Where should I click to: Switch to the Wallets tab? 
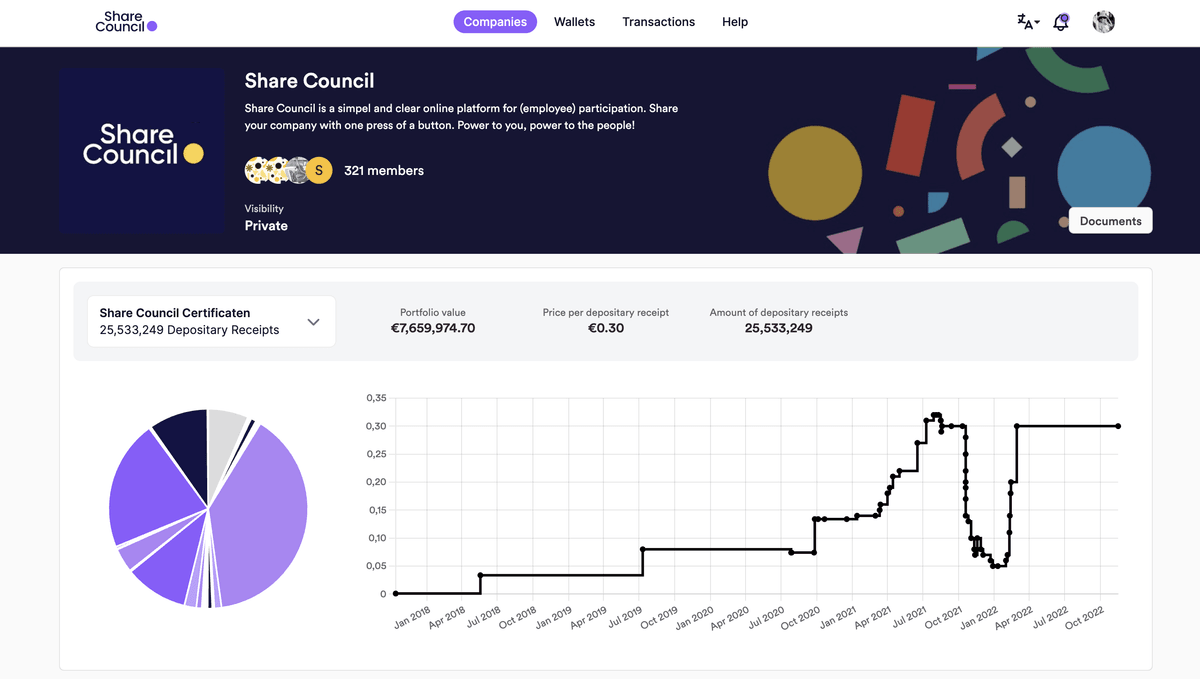[x=574, y=22]
